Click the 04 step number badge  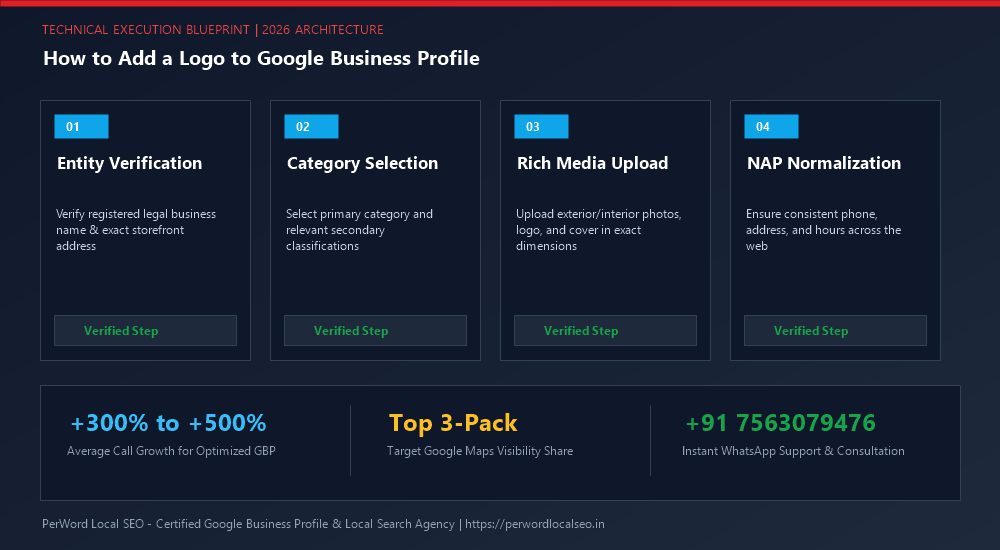(x=771, y=126)
